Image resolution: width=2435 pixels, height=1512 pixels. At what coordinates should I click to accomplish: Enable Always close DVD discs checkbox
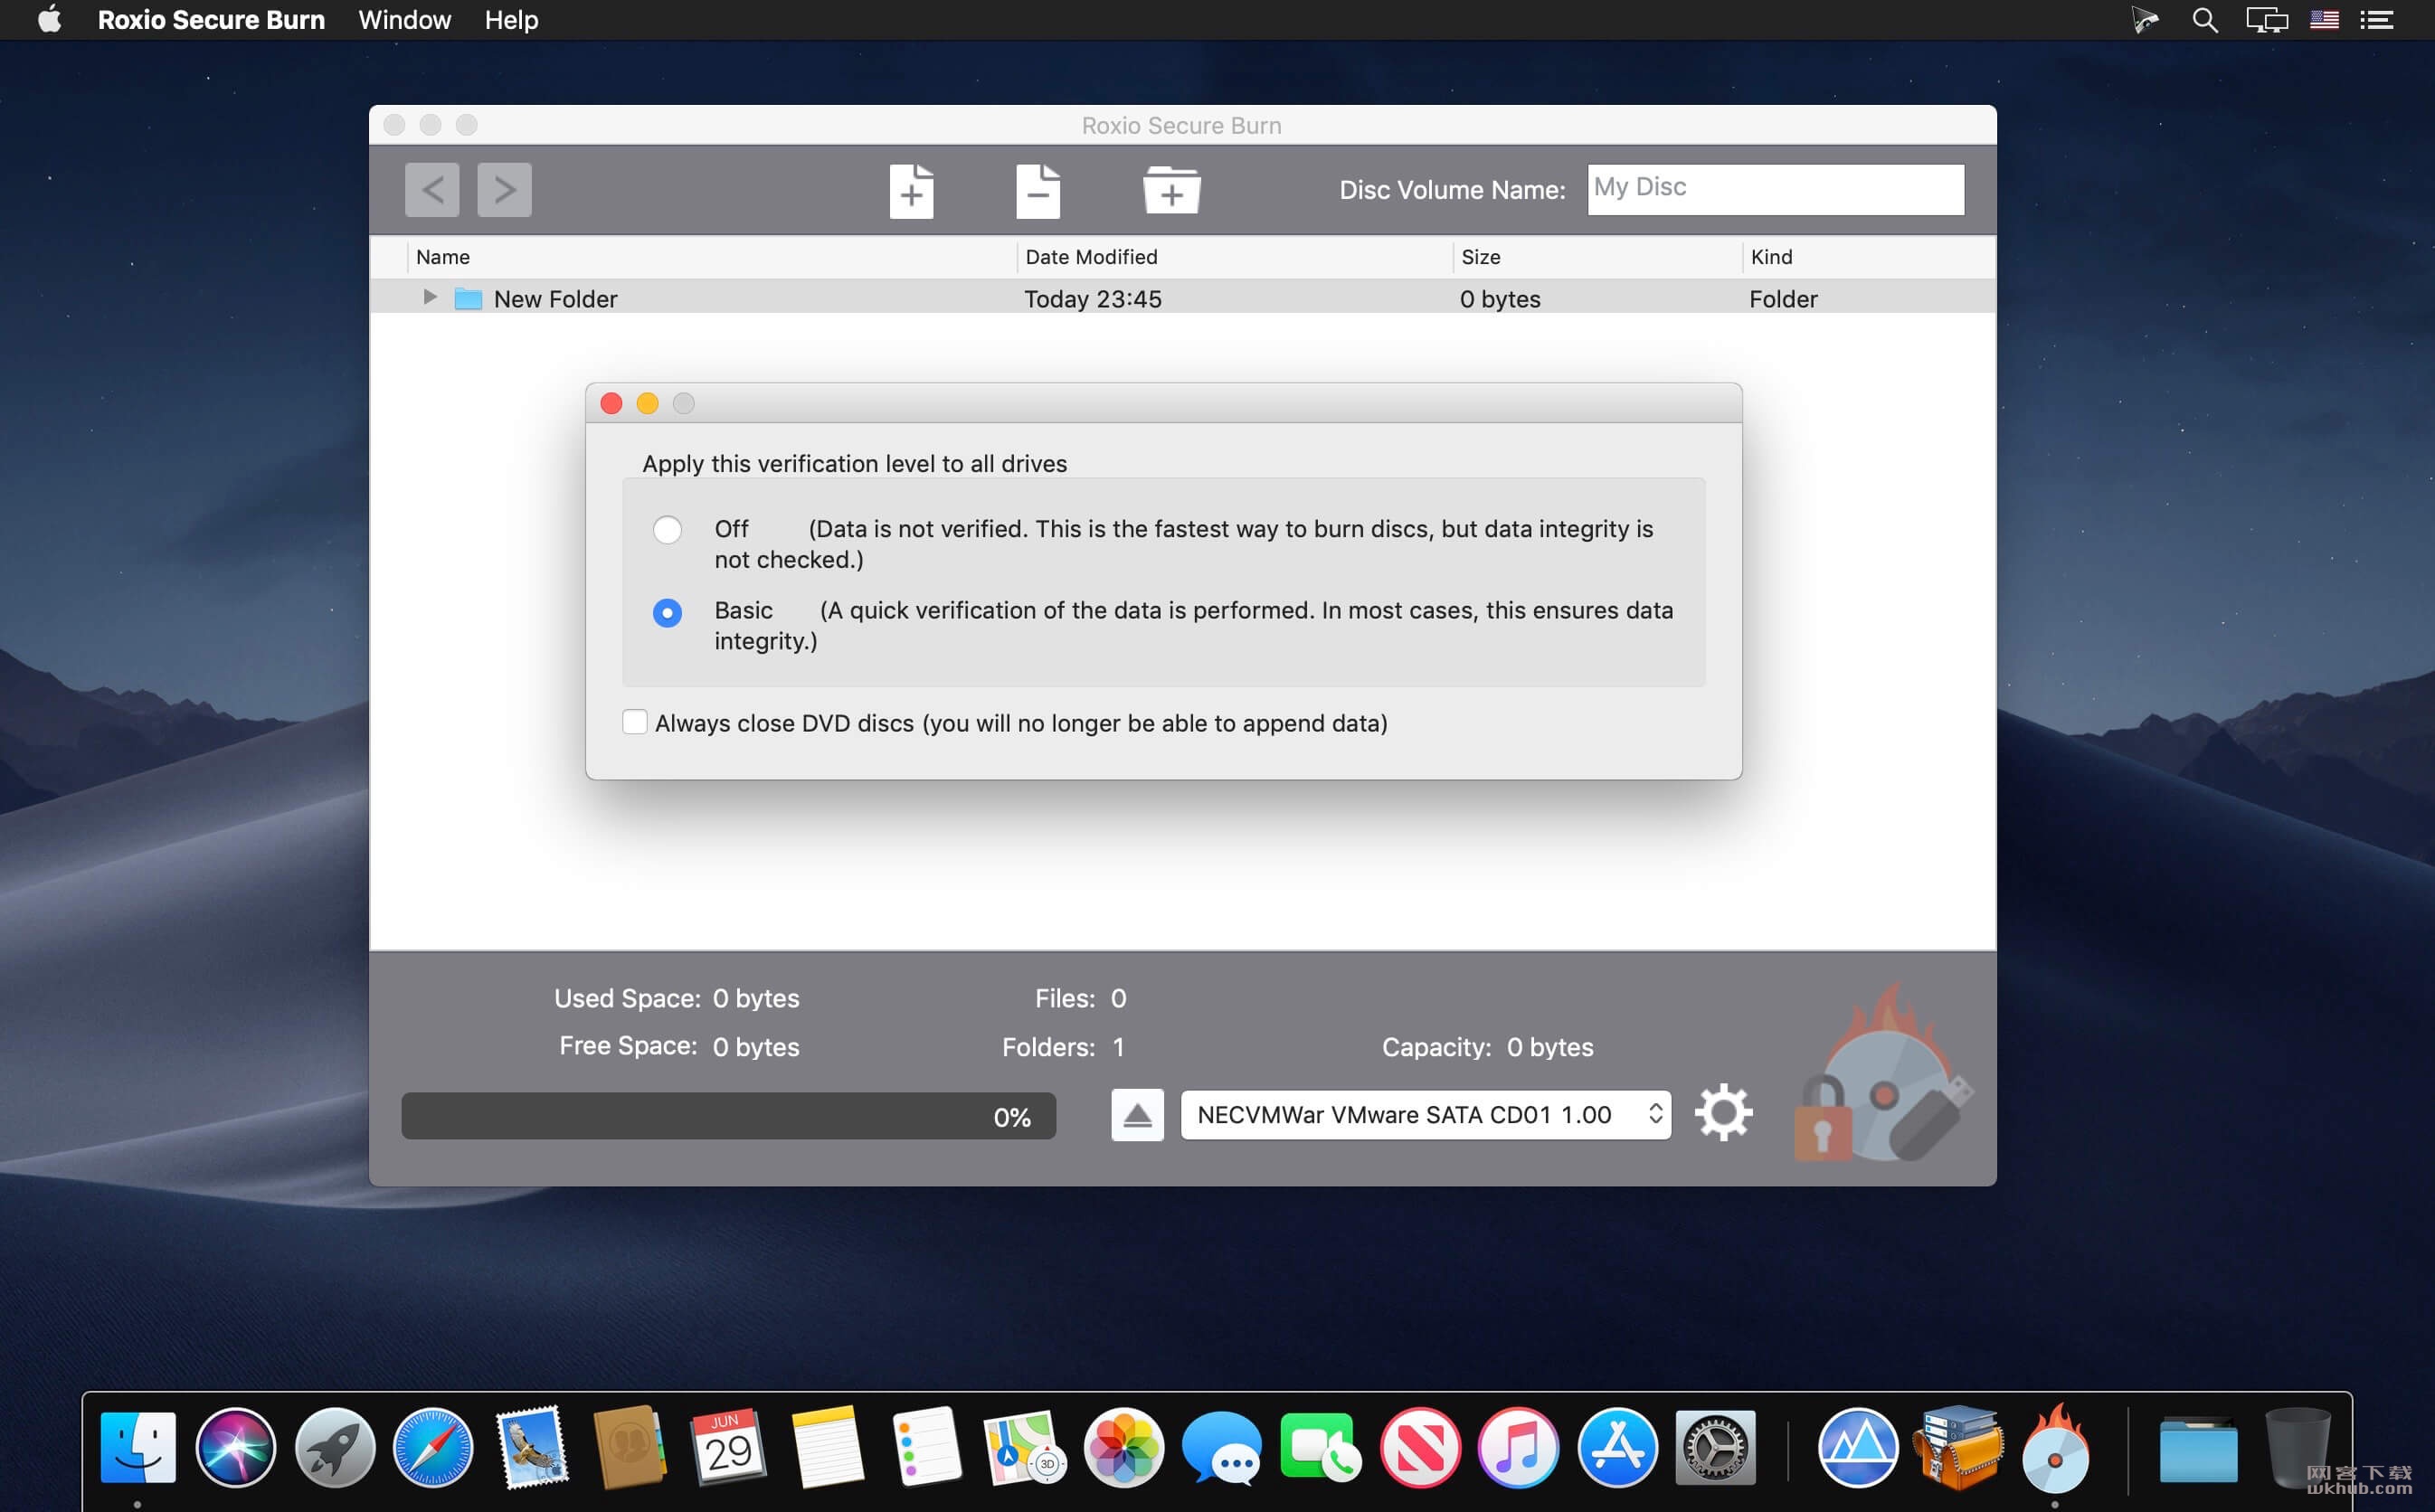[x=635, y=722]
